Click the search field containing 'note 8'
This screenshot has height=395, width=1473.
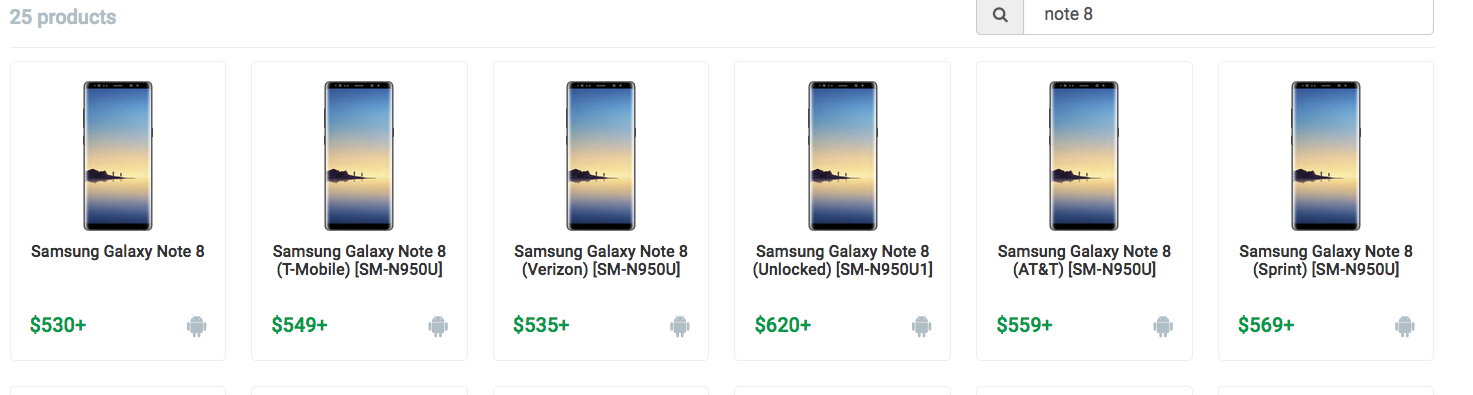[1228, 15]
